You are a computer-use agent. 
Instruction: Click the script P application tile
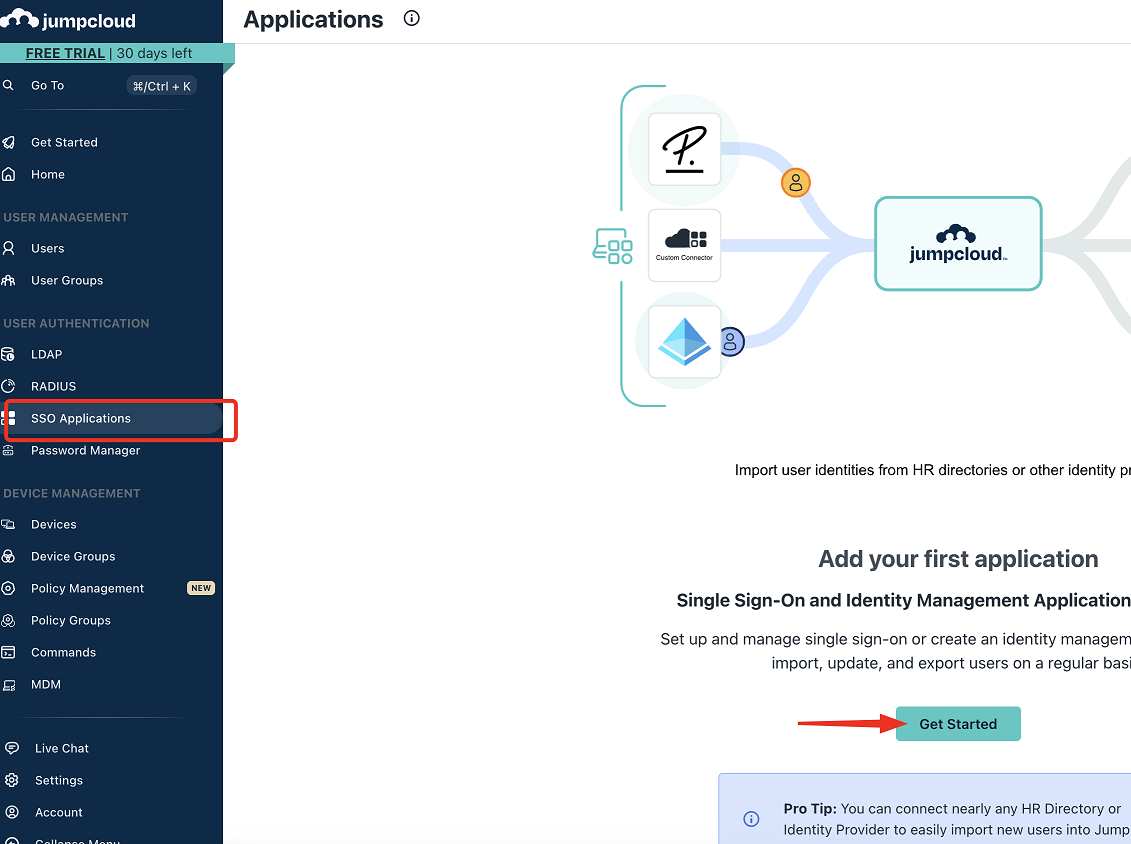click(x=685, y=149)
